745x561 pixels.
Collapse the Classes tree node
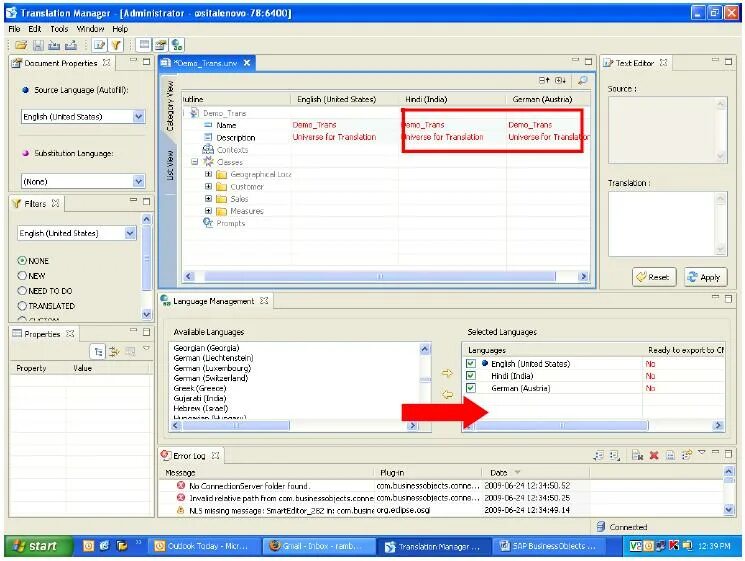click(195, 162)
